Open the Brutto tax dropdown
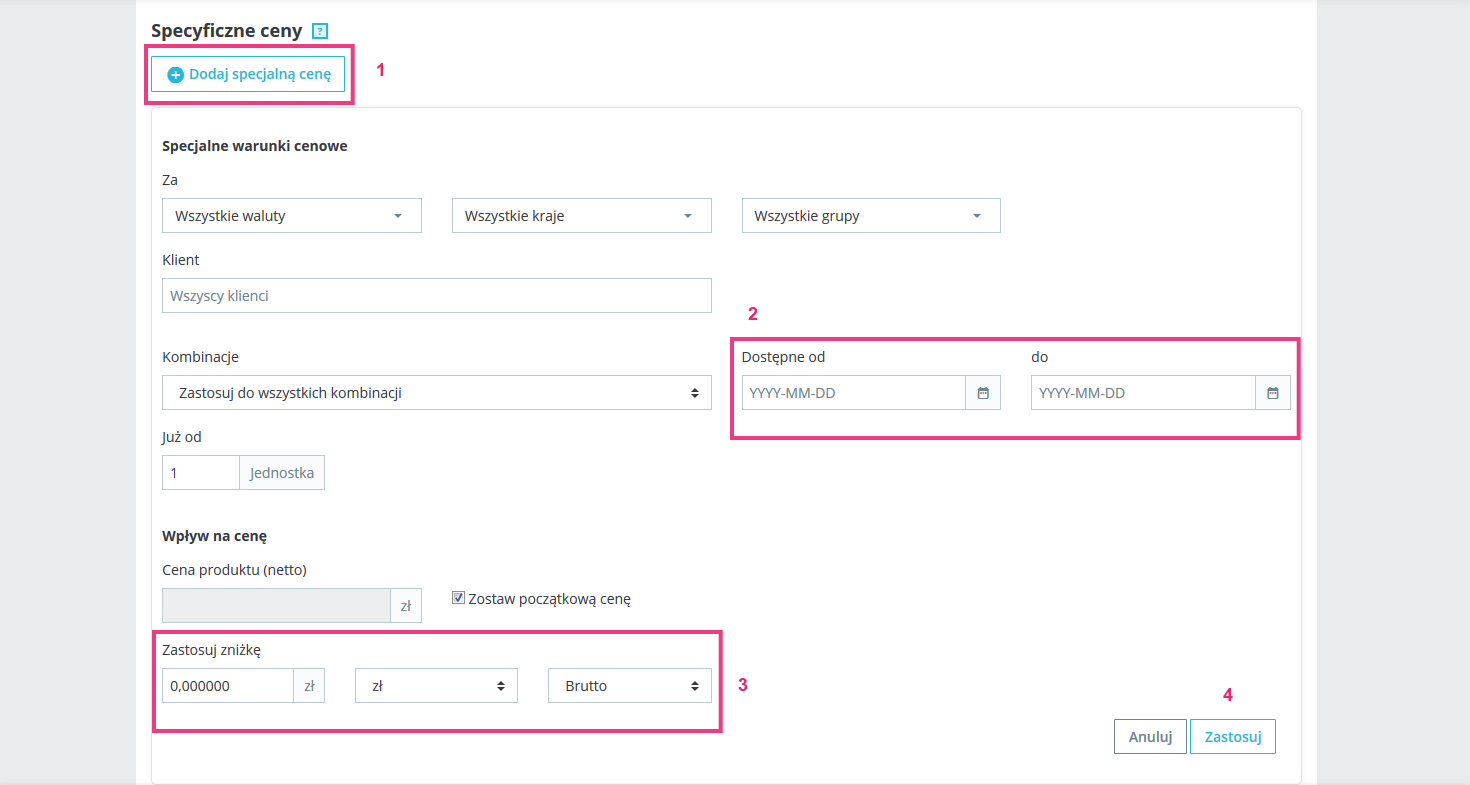 pyautogui.click(x=630, y=686)
